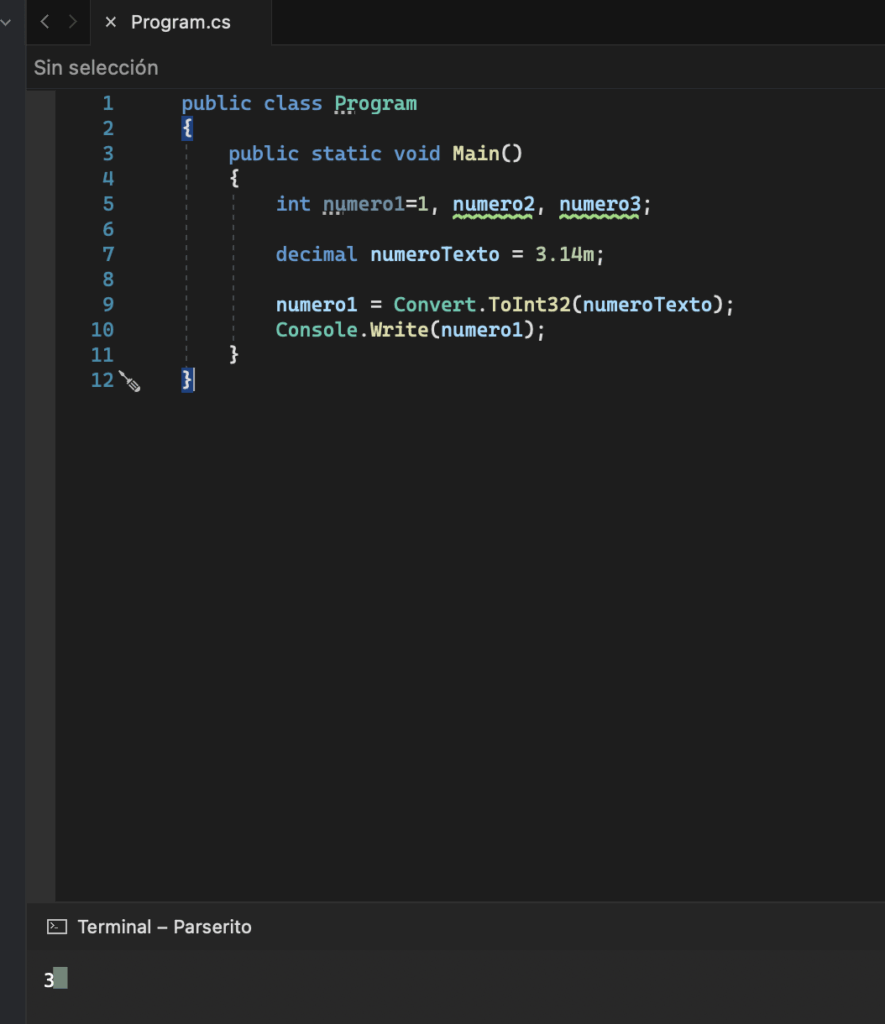This screenshot has height=1024, width=885.
Task: Open the Terminal – Parserito panel header
Action: 164,927
